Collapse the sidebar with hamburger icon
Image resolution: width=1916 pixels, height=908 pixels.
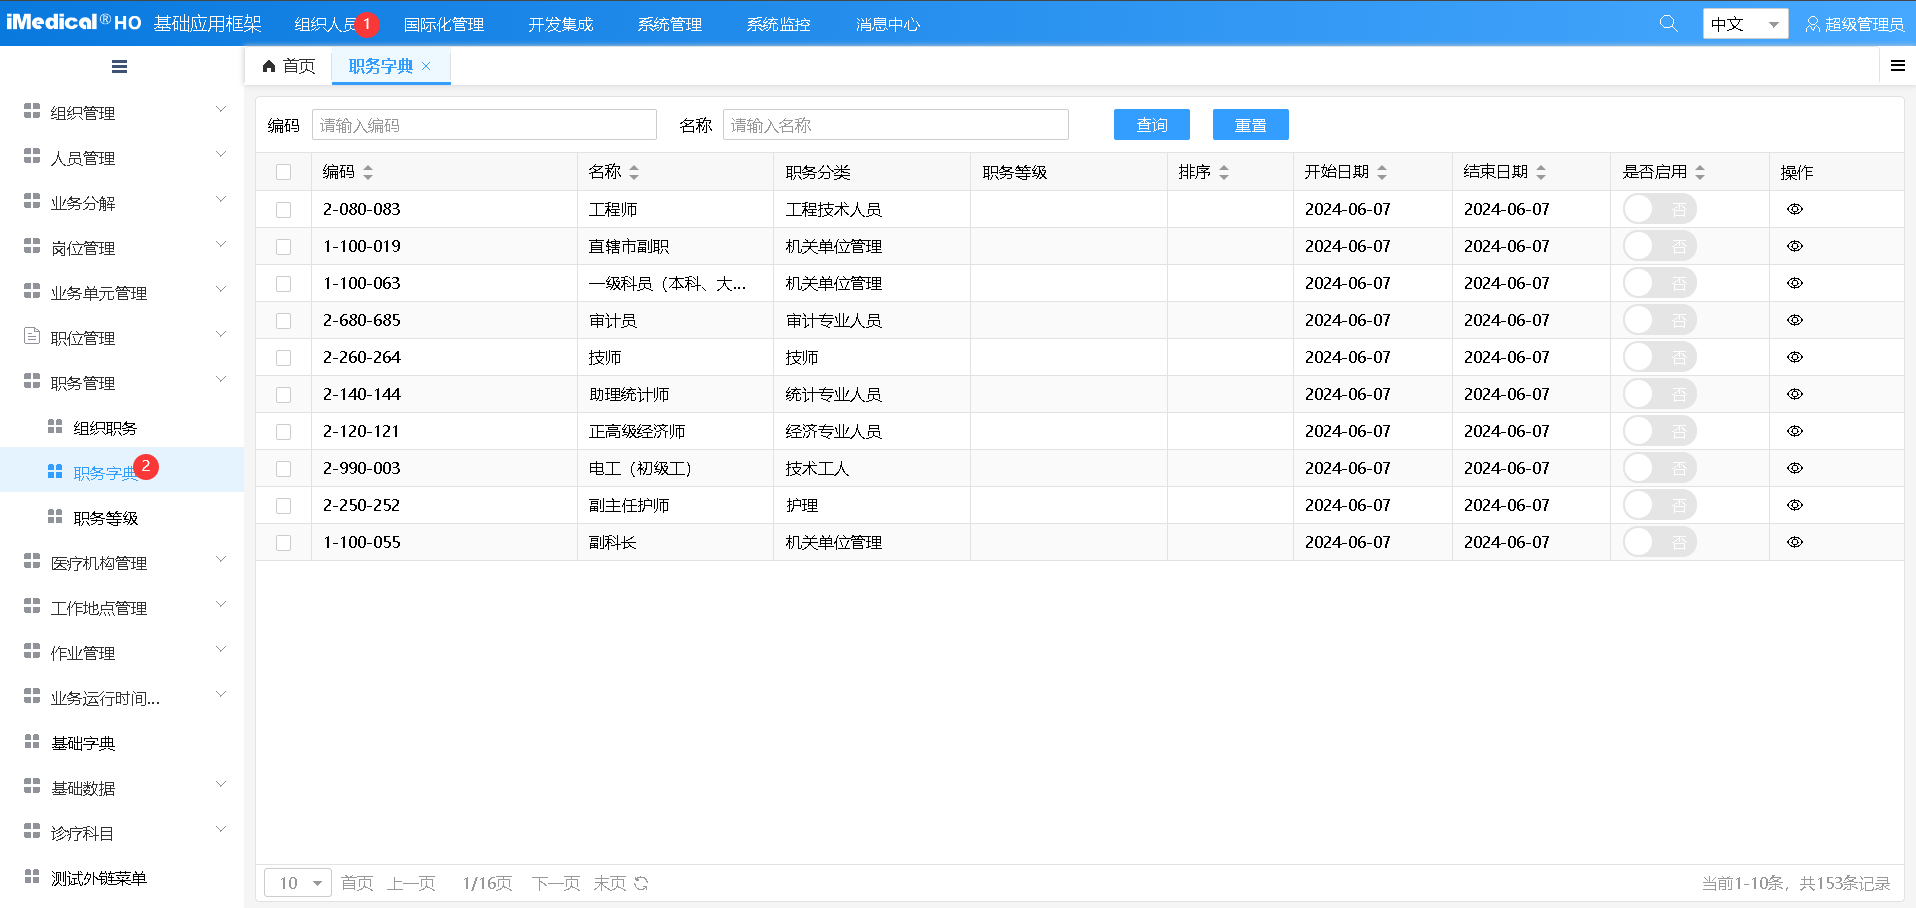[119, 67]
